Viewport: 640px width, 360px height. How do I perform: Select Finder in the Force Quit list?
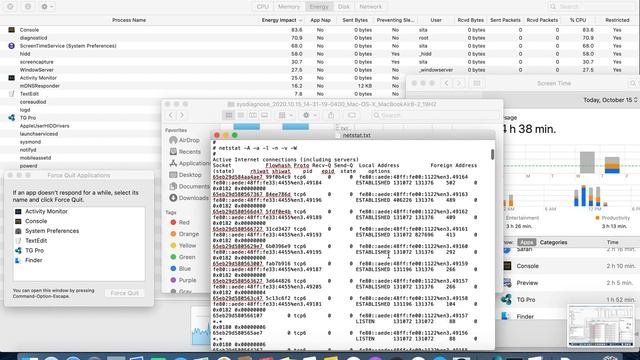click(79, 260)
